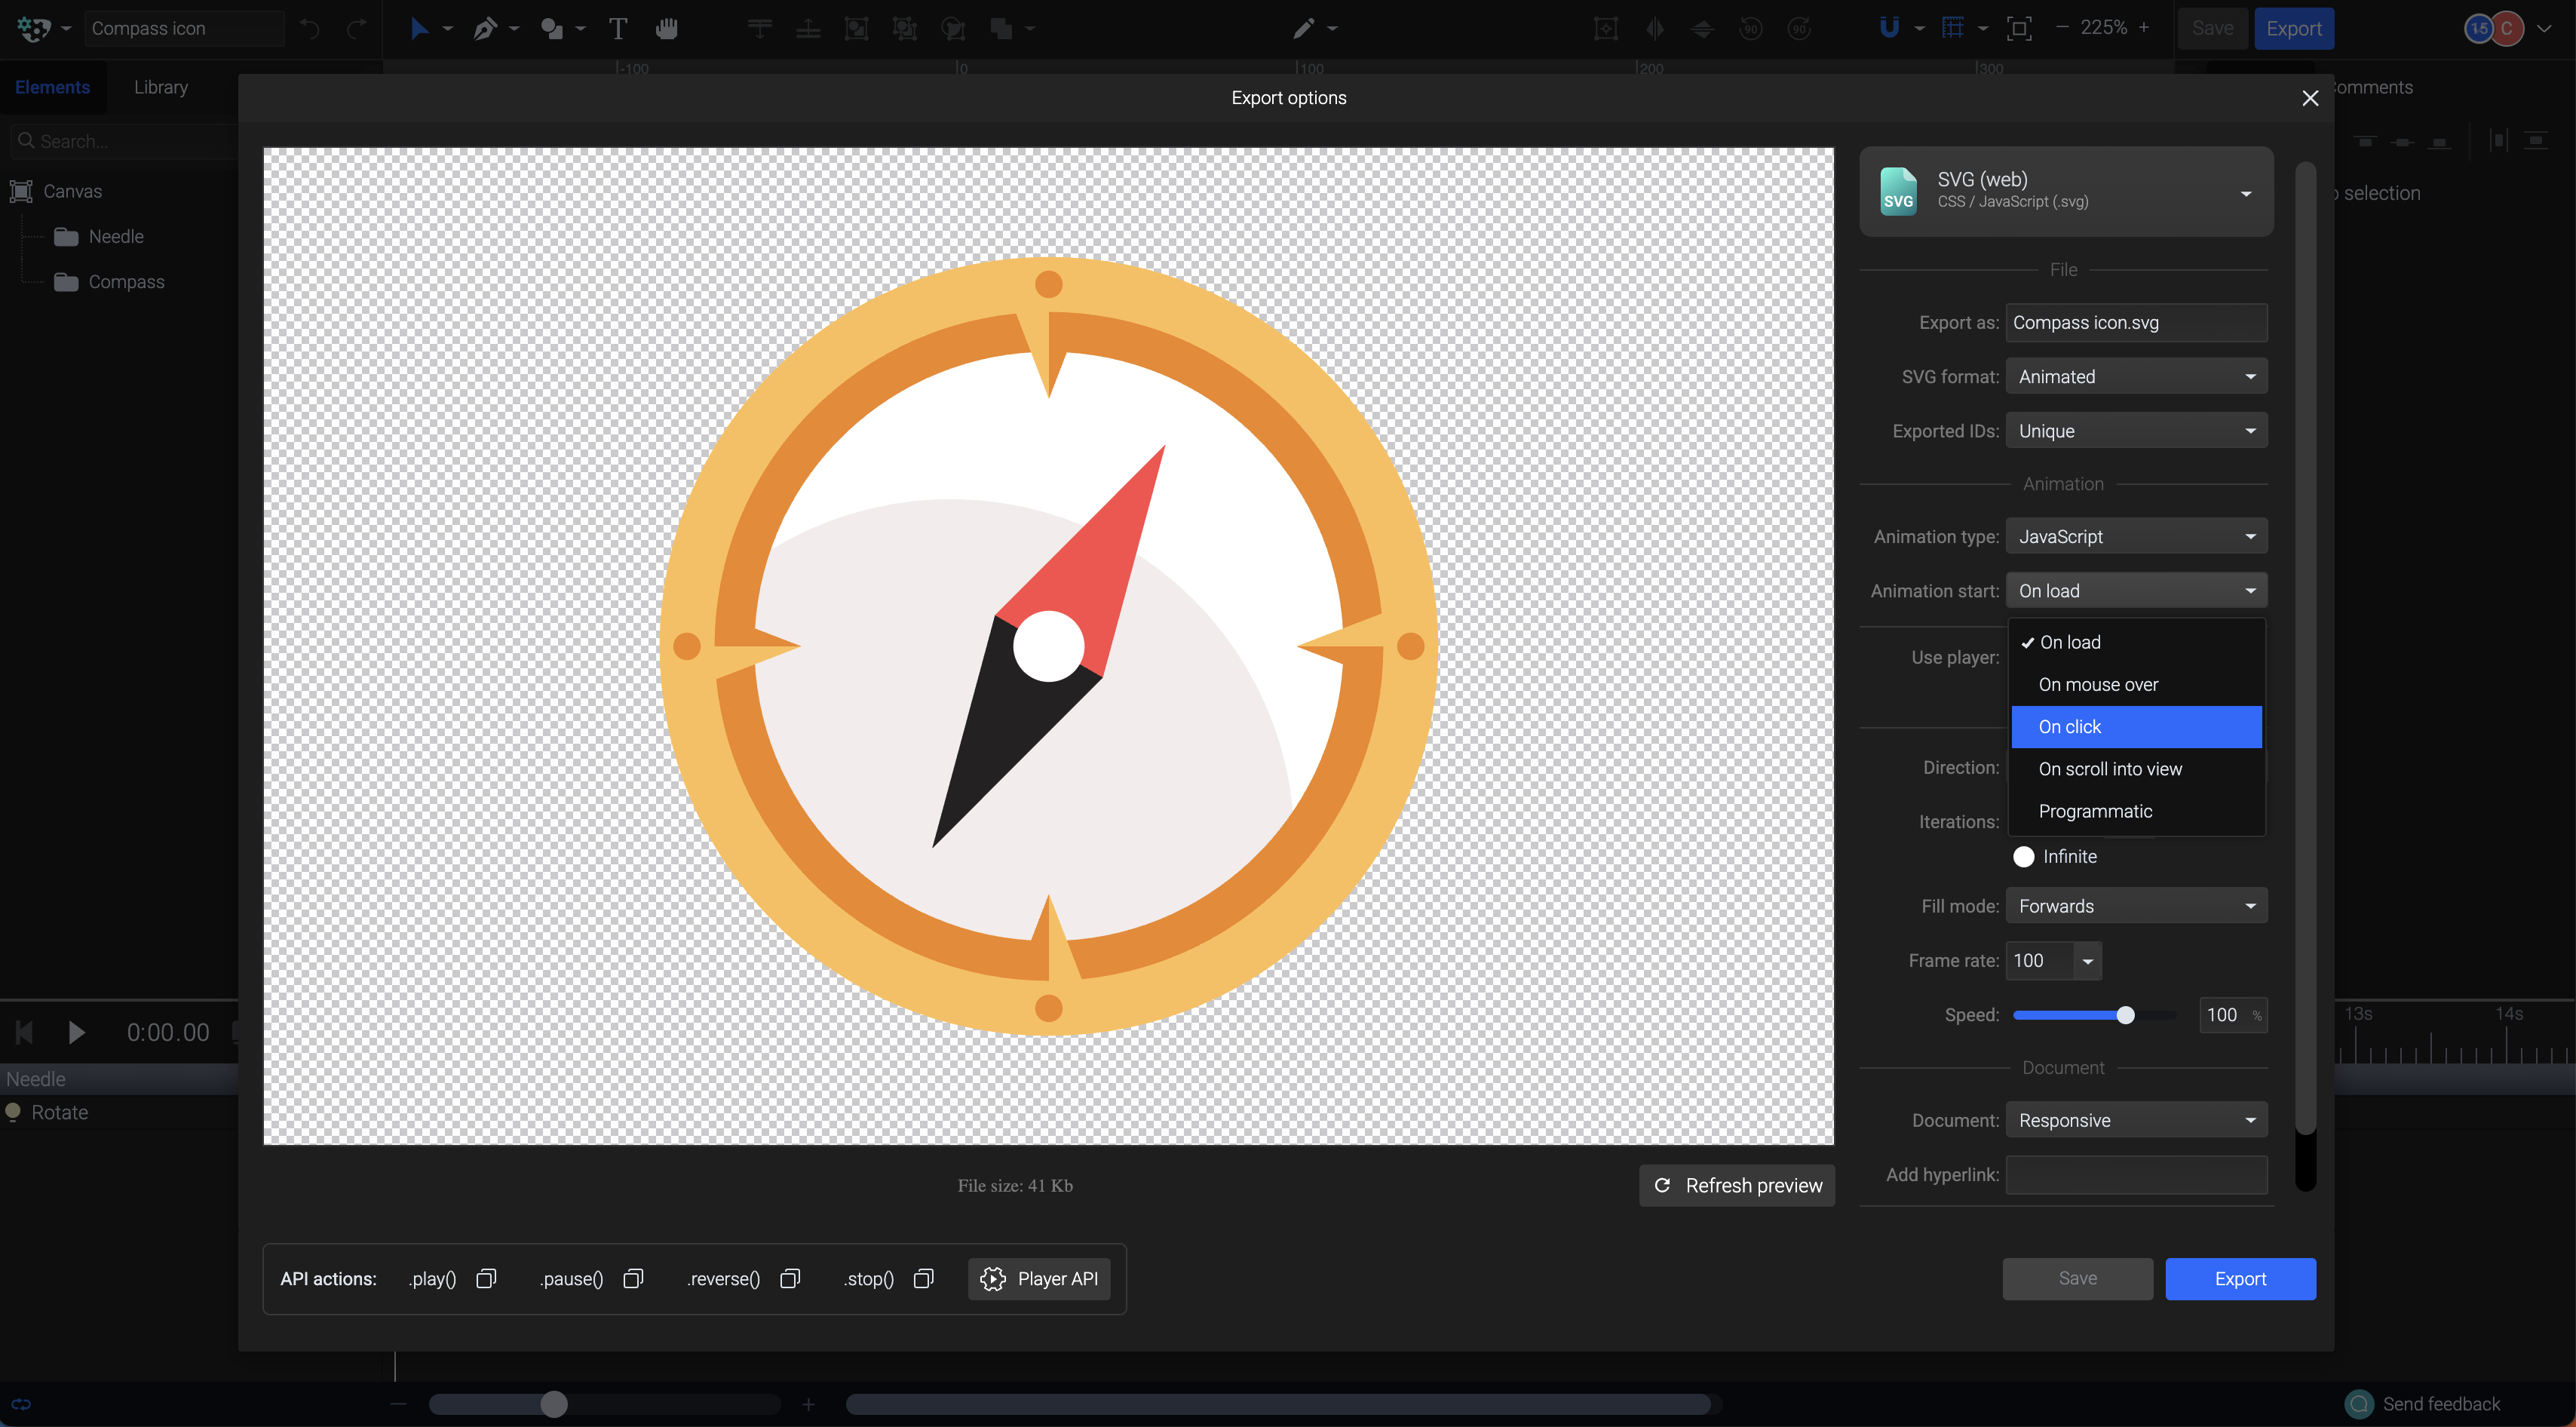Viewport: 2576px width, 1427px height.
Task: Click the play button in timeline
Action: pyautogui.click(x=76, y=1032)
